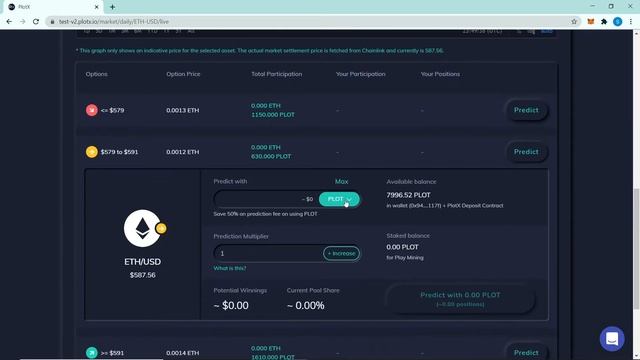
Task: Click the browser address bar URL
Action: [x=114, y=22]
